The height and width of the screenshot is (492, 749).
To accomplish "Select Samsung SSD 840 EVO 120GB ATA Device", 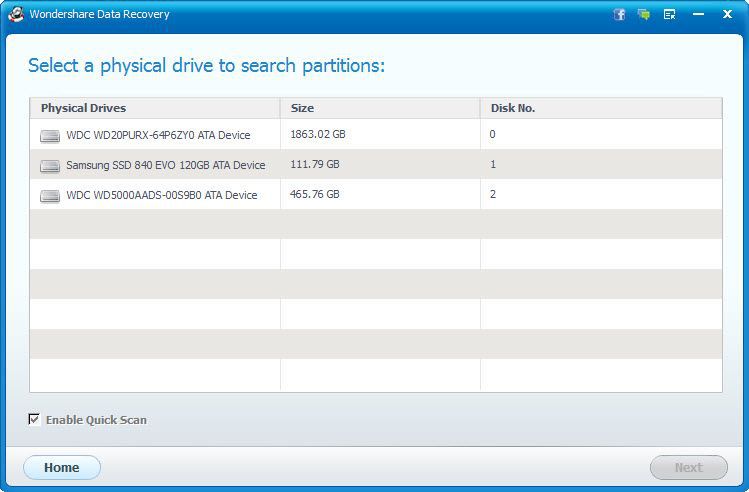I will pos(376,164).
